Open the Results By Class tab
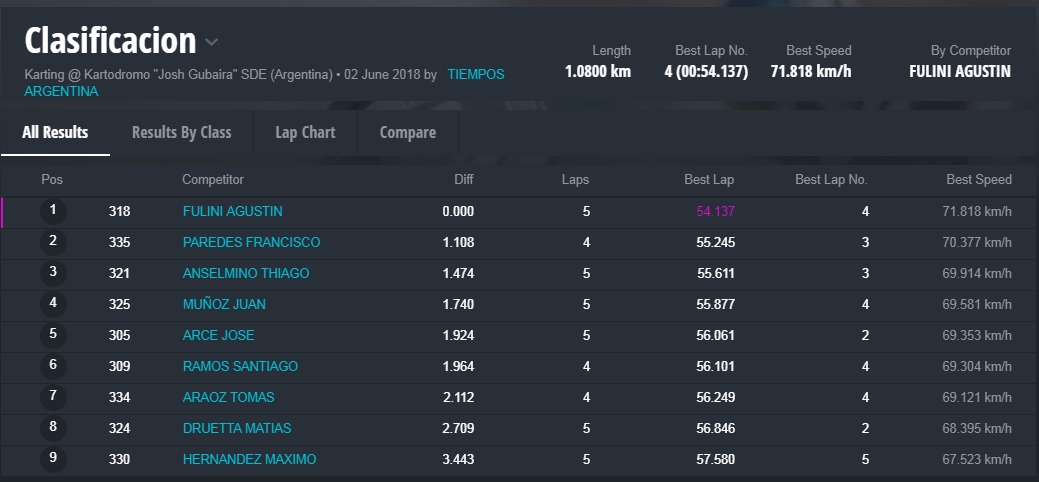 pos(181,132)
